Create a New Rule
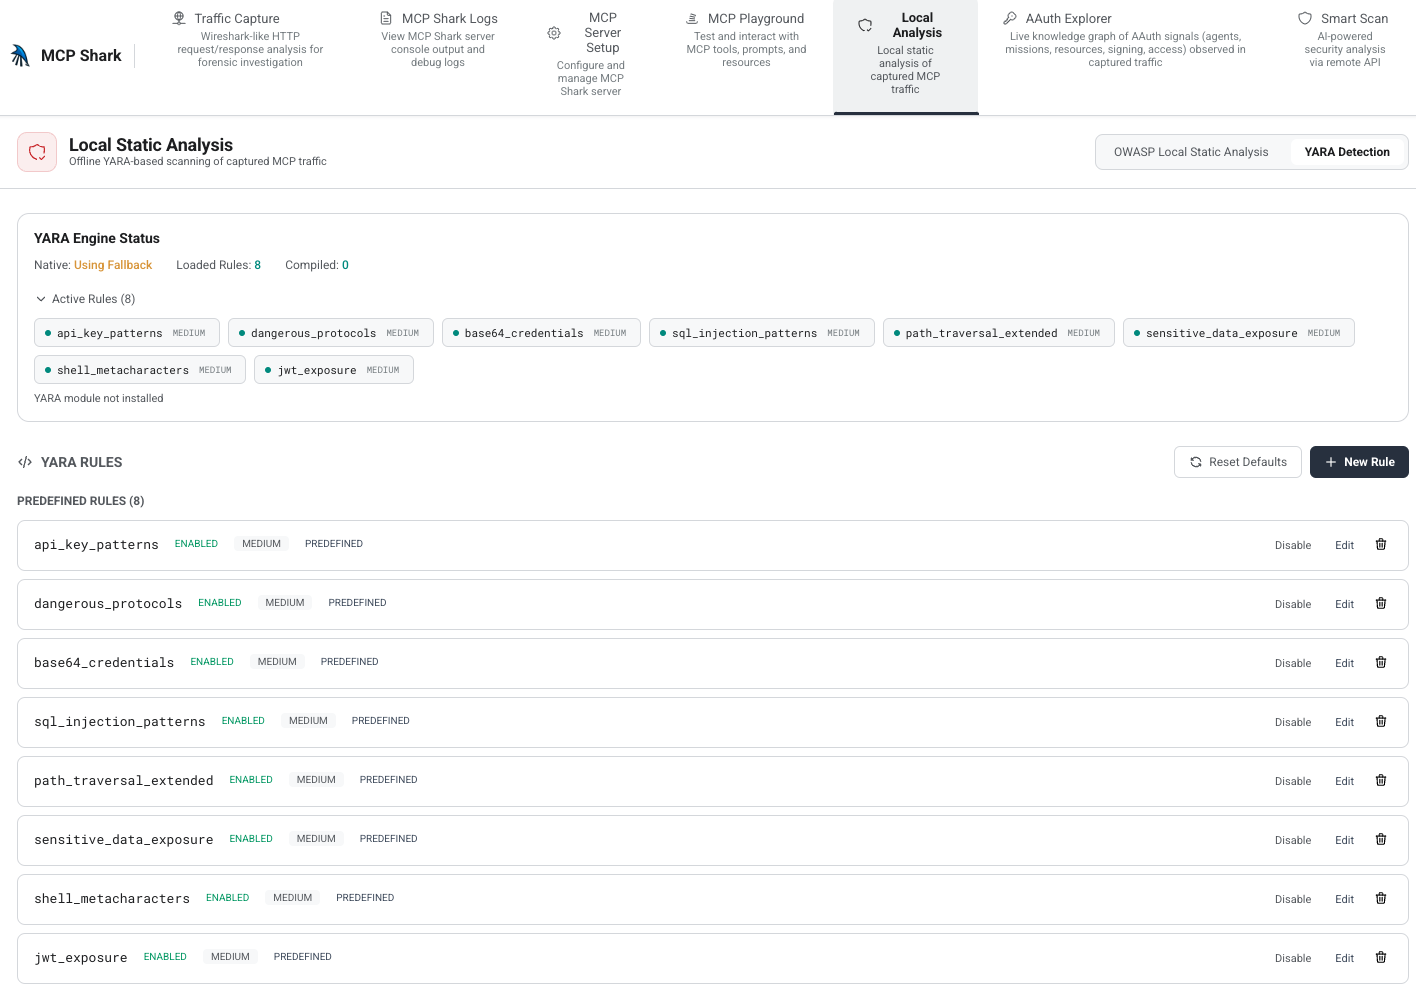Screen dimensions: 1416x995 pyautogui.click(x=1359, y=462)
